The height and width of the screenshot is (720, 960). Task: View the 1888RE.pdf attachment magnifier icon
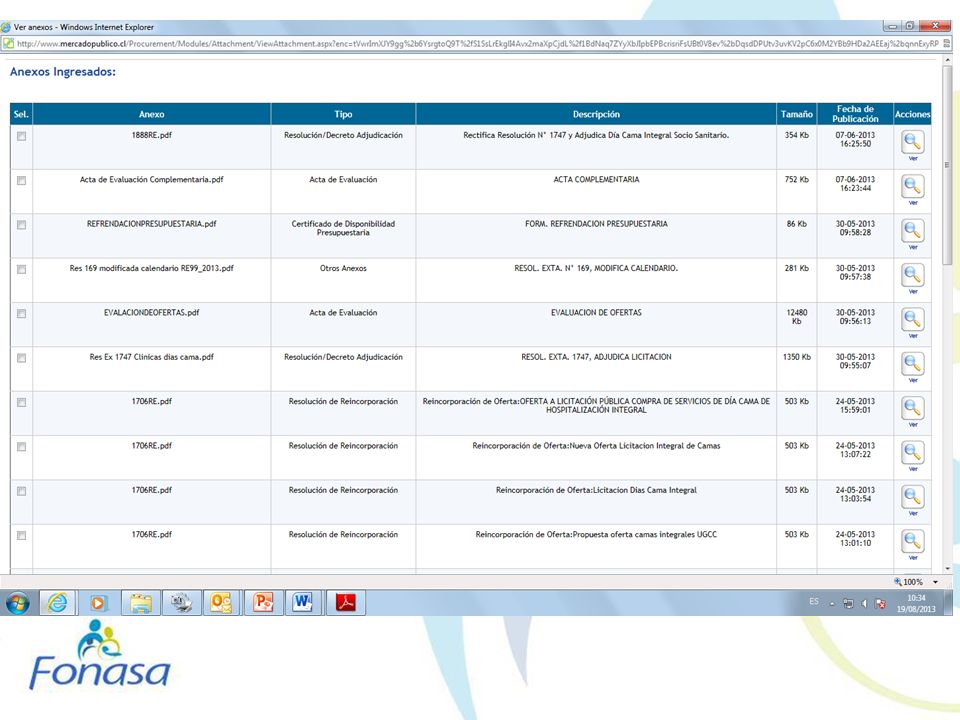click(912, 142)
